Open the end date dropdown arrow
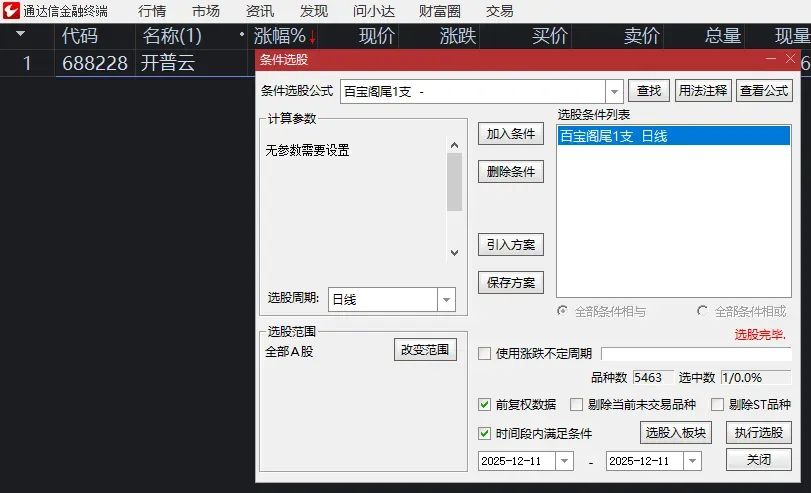 692,461
